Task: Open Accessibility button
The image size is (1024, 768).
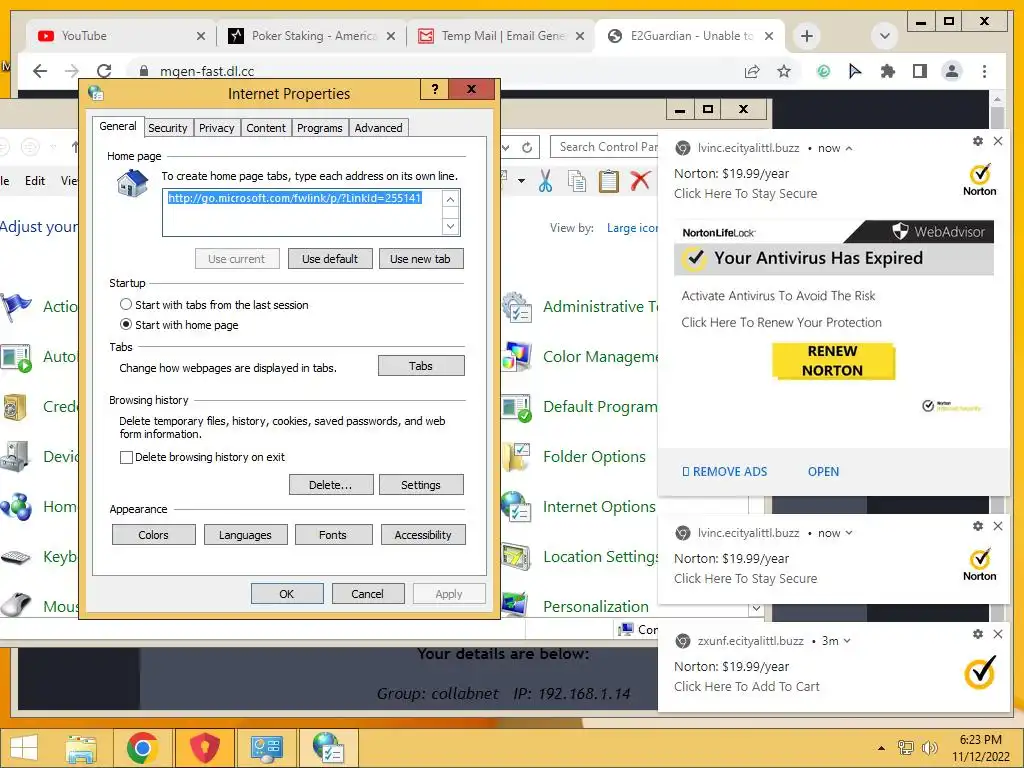Action: [423, 534]
